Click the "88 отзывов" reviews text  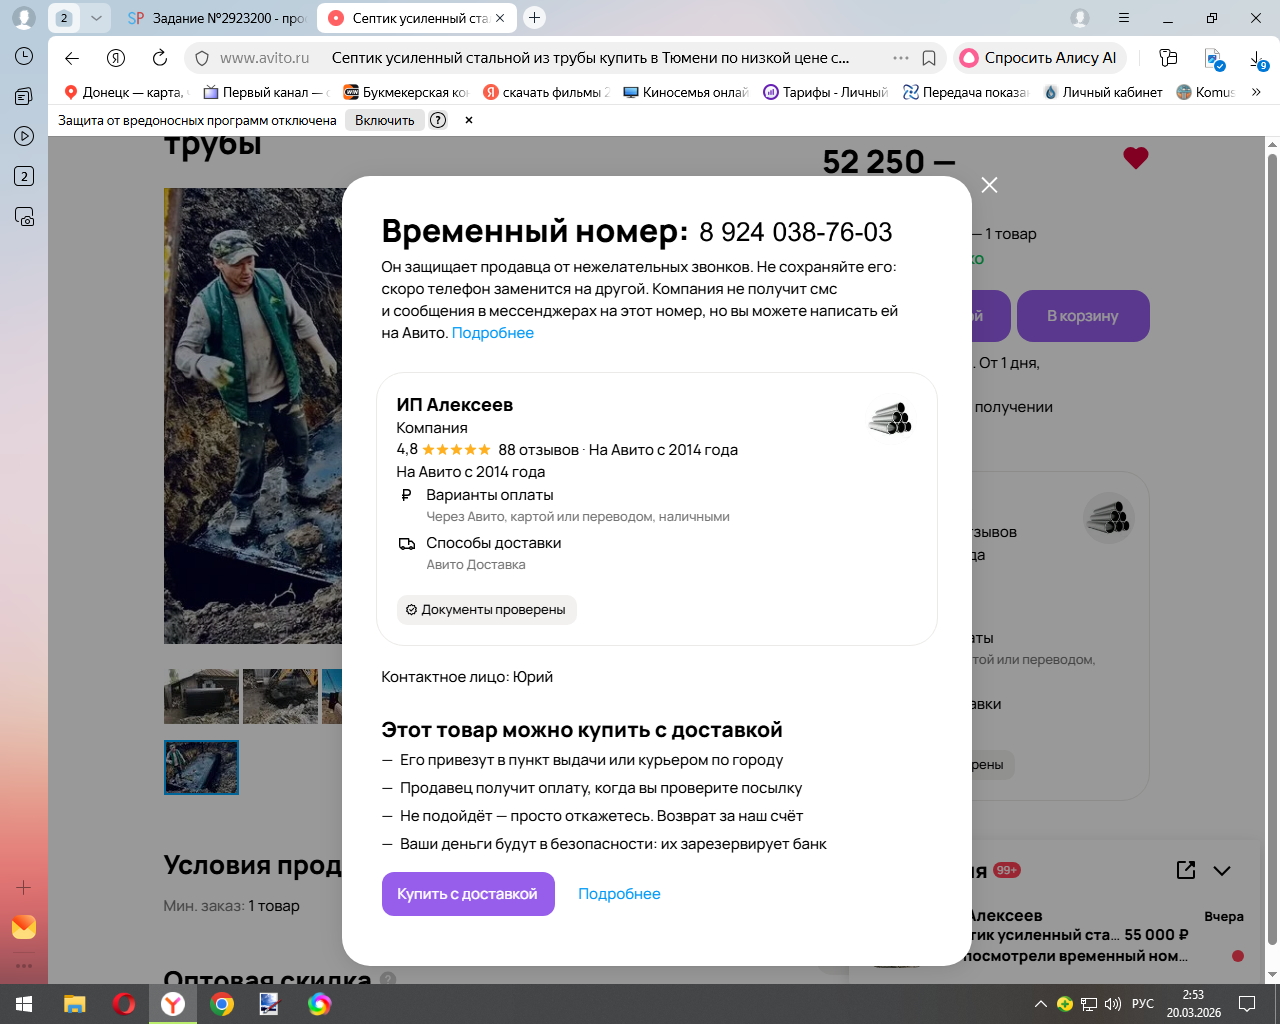pos(539,450)
